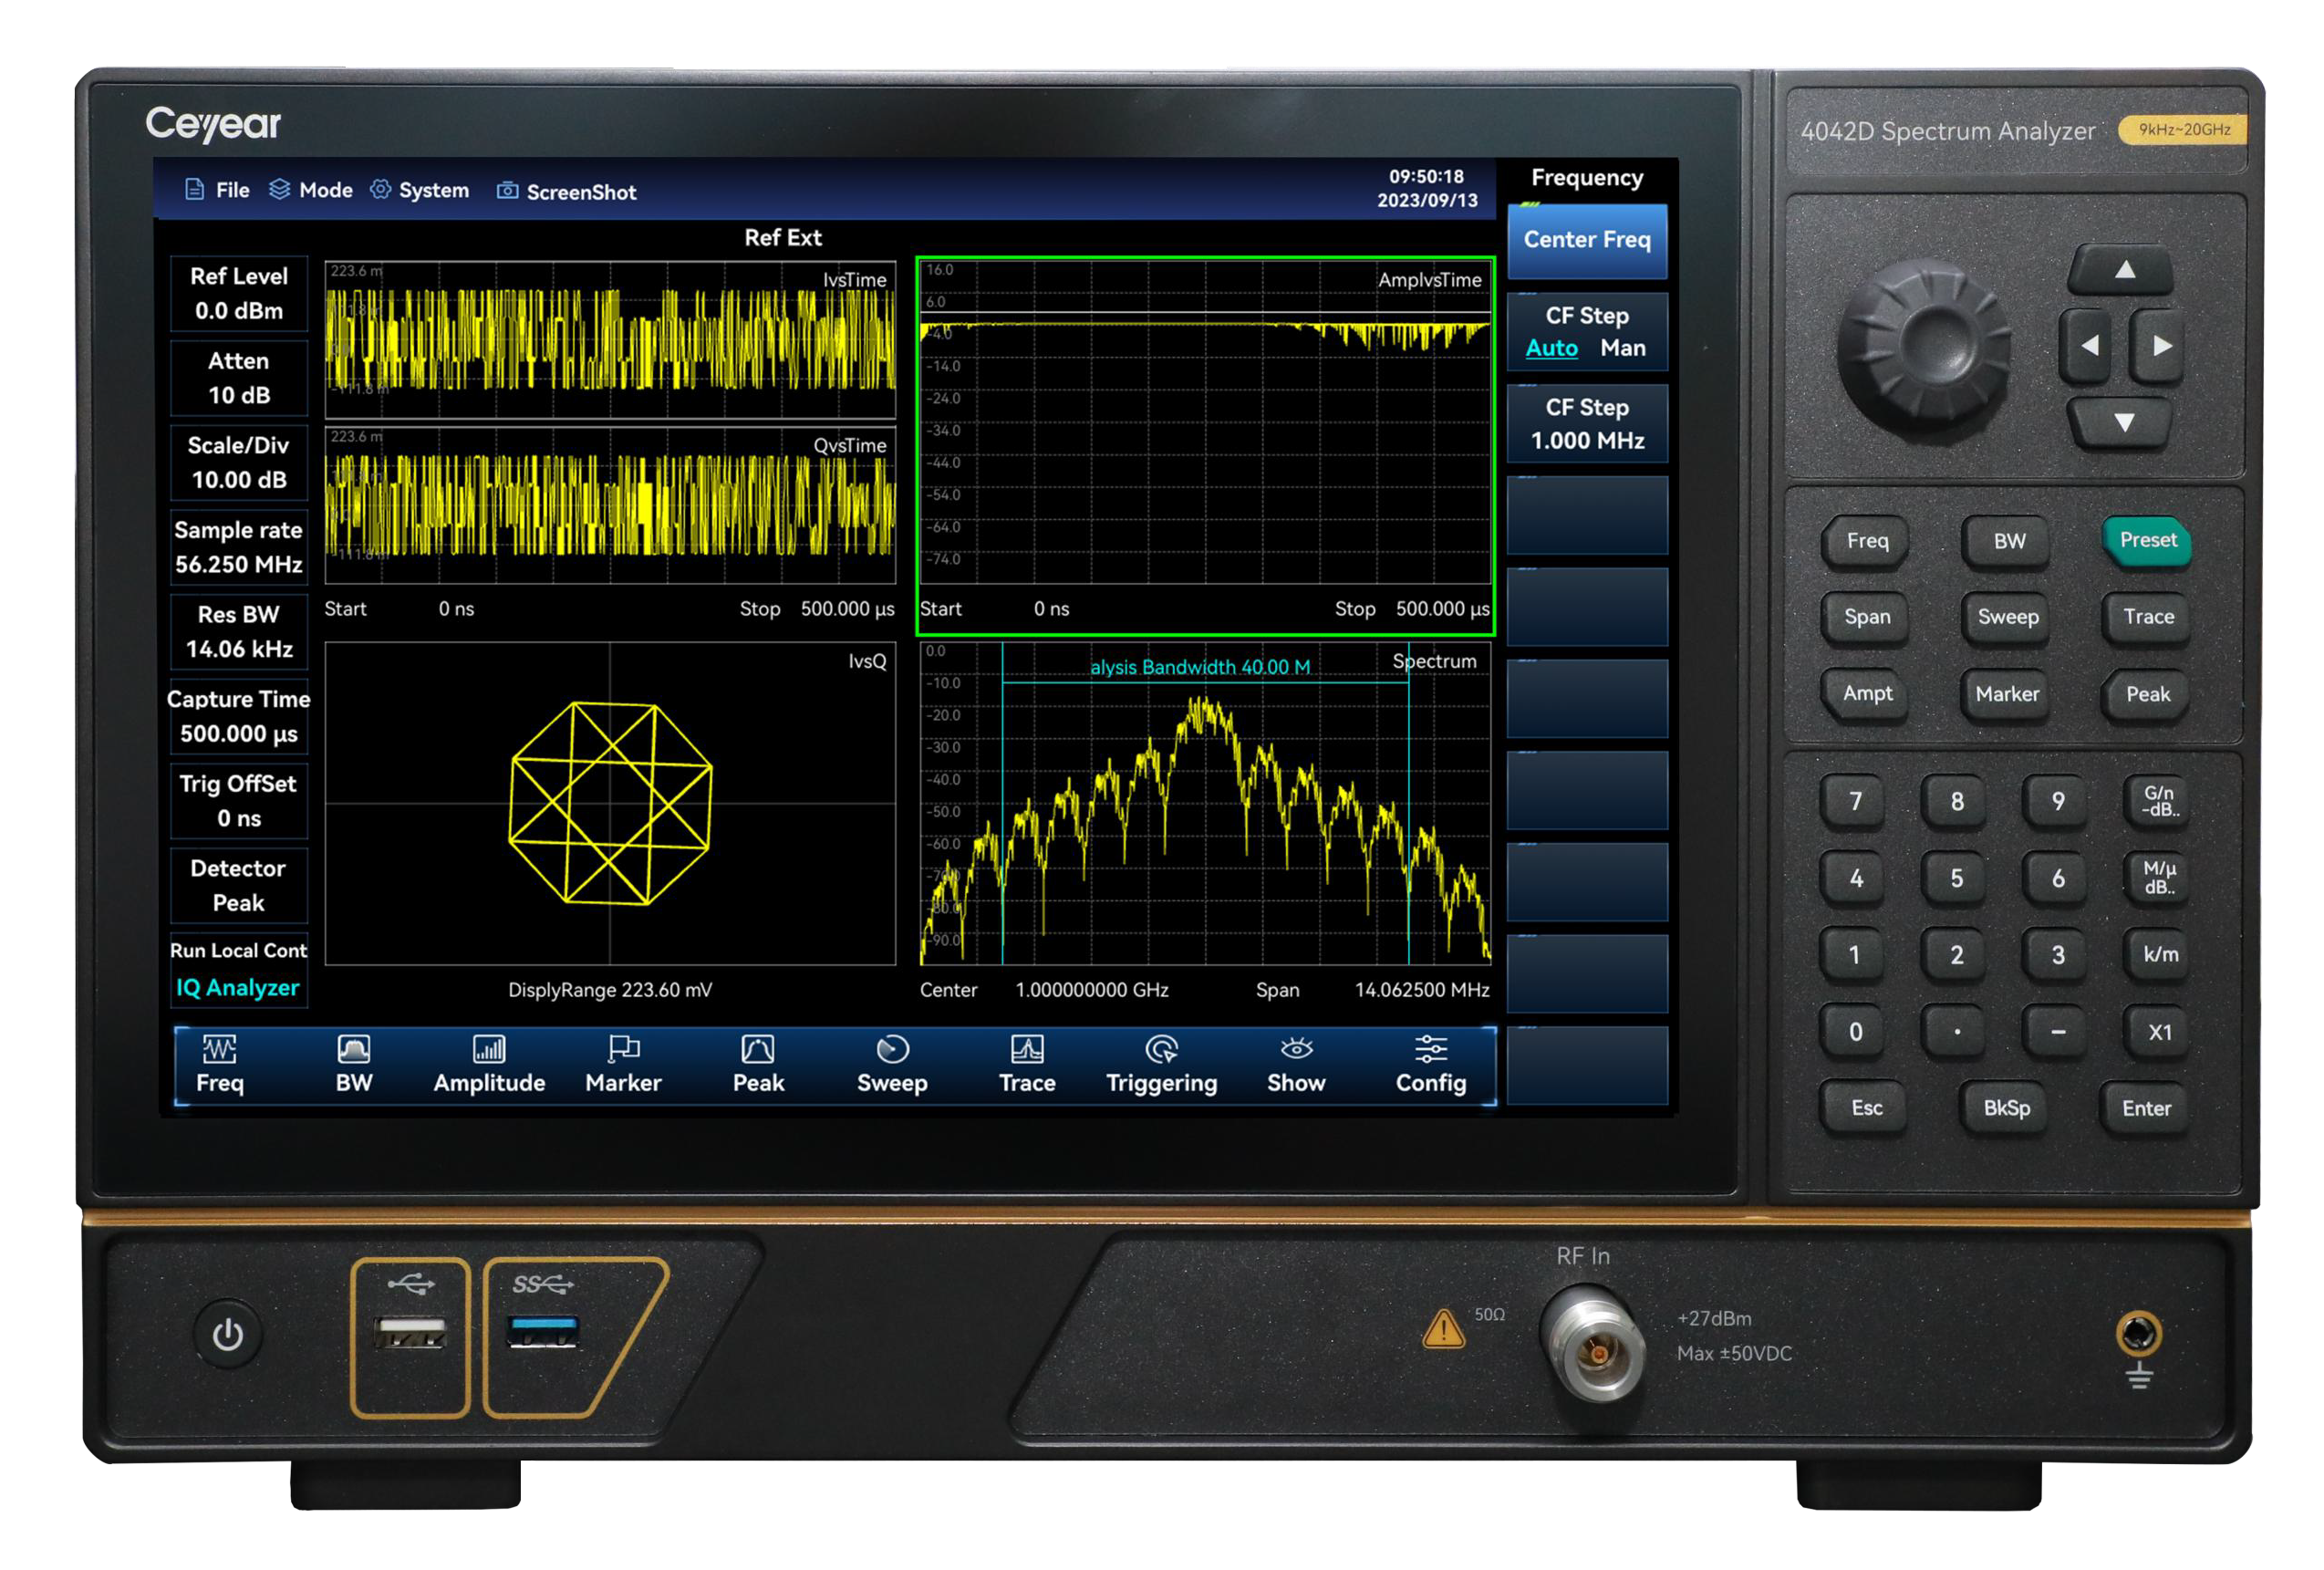The width and height of the screenshot is (2324, 1570).
Task: Change the Detector Peak setting
Action: 239,885
